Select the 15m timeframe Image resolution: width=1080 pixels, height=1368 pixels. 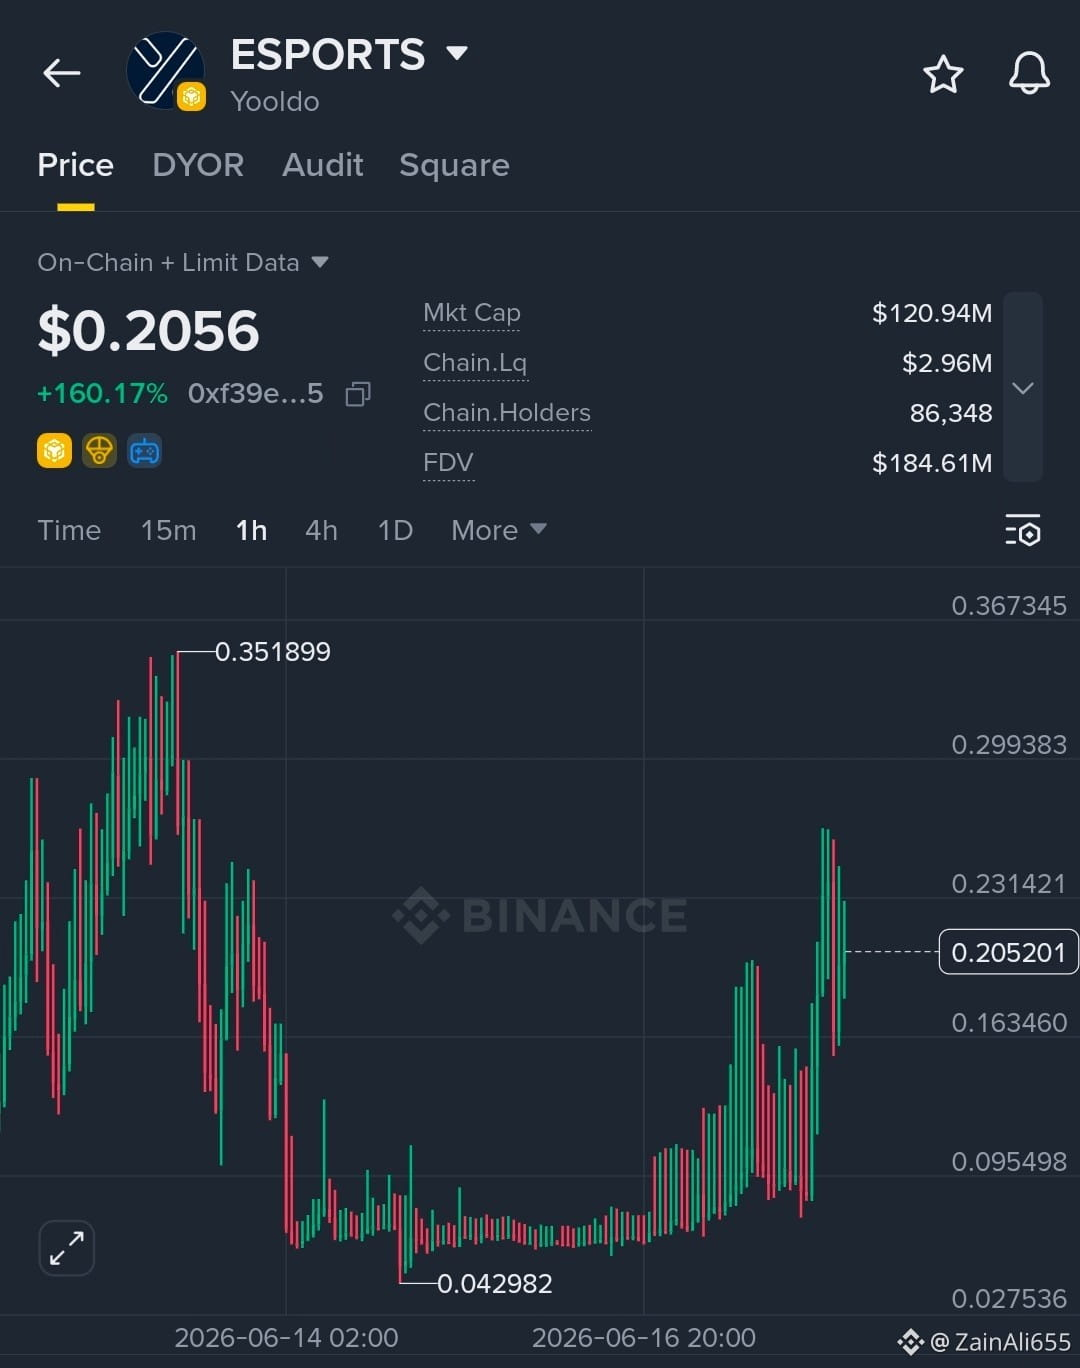pos(168,530)
